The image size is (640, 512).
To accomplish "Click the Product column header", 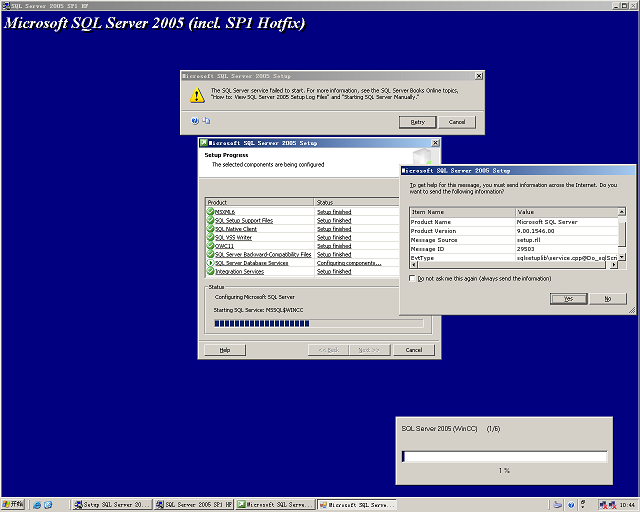I will 260,202.
